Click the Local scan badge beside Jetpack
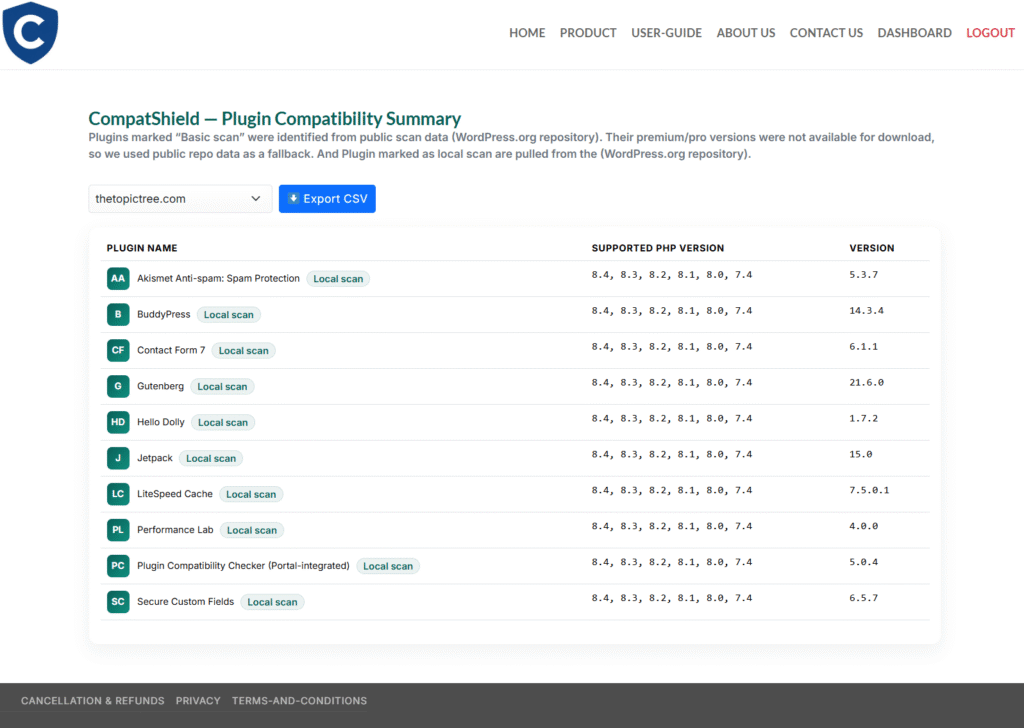This screenshot has width=1024, height=728. pos(211,458)
